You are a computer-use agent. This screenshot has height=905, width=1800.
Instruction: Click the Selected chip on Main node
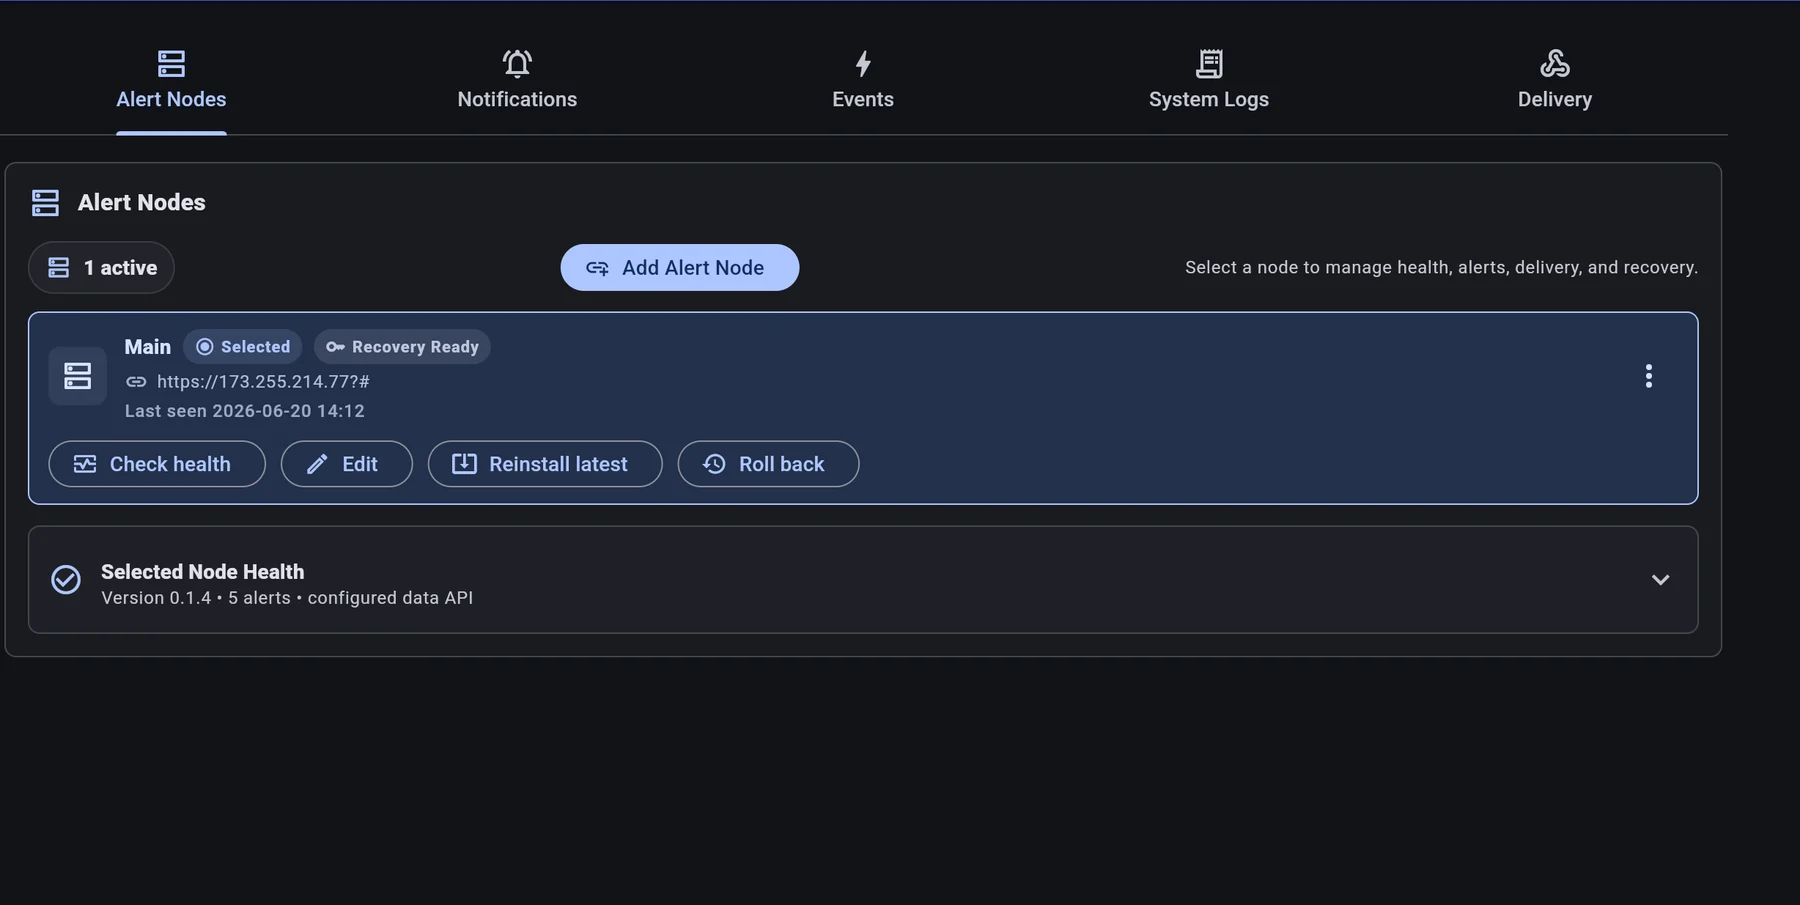click(x=243, y=347)
